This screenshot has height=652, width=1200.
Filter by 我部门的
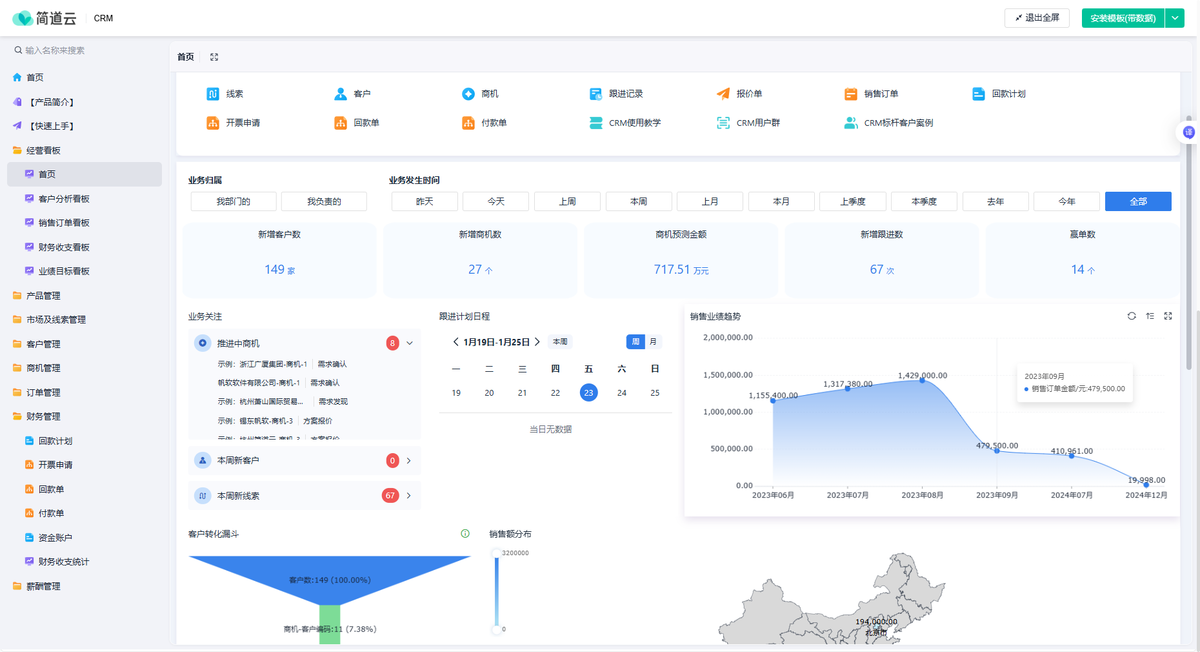click(x=233, y=202)
